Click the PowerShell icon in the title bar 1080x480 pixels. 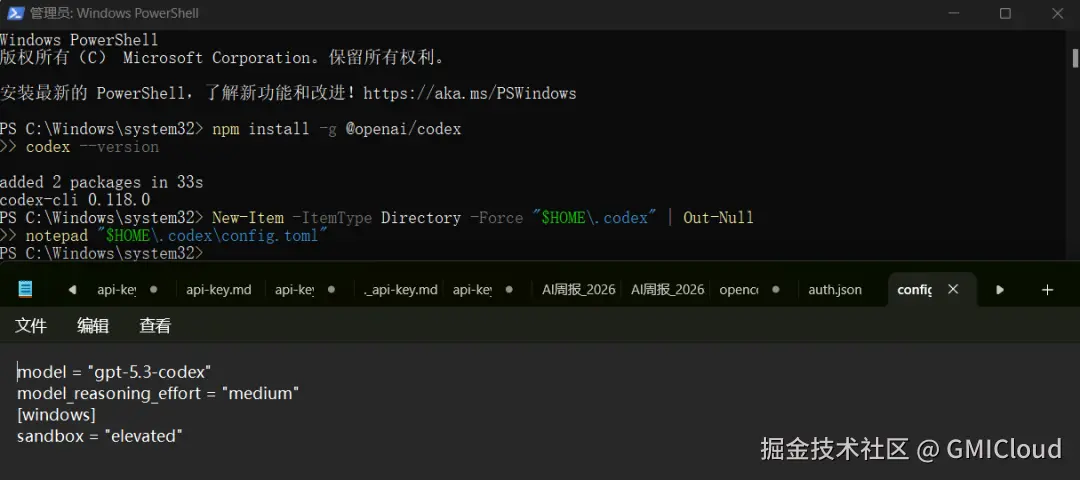(x=15, y=13)
